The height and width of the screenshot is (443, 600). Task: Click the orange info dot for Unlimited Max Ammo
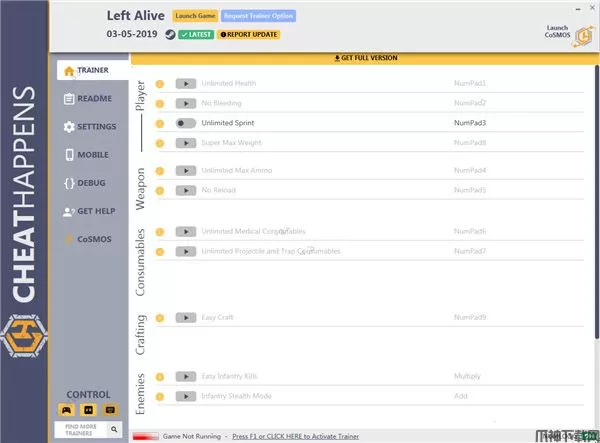[160, 171]
